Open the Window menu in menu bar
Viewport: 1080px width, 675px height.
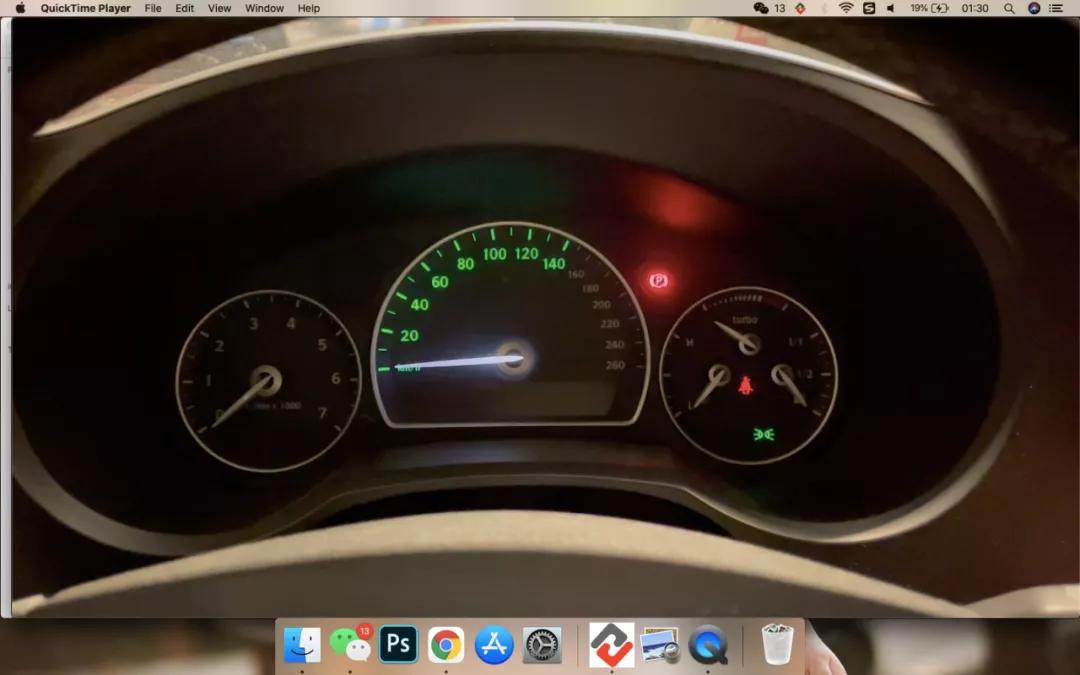point(264,8)
